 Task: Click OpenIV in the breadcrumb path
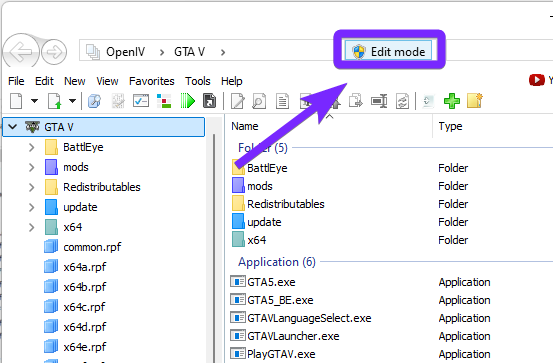point(125,52)
